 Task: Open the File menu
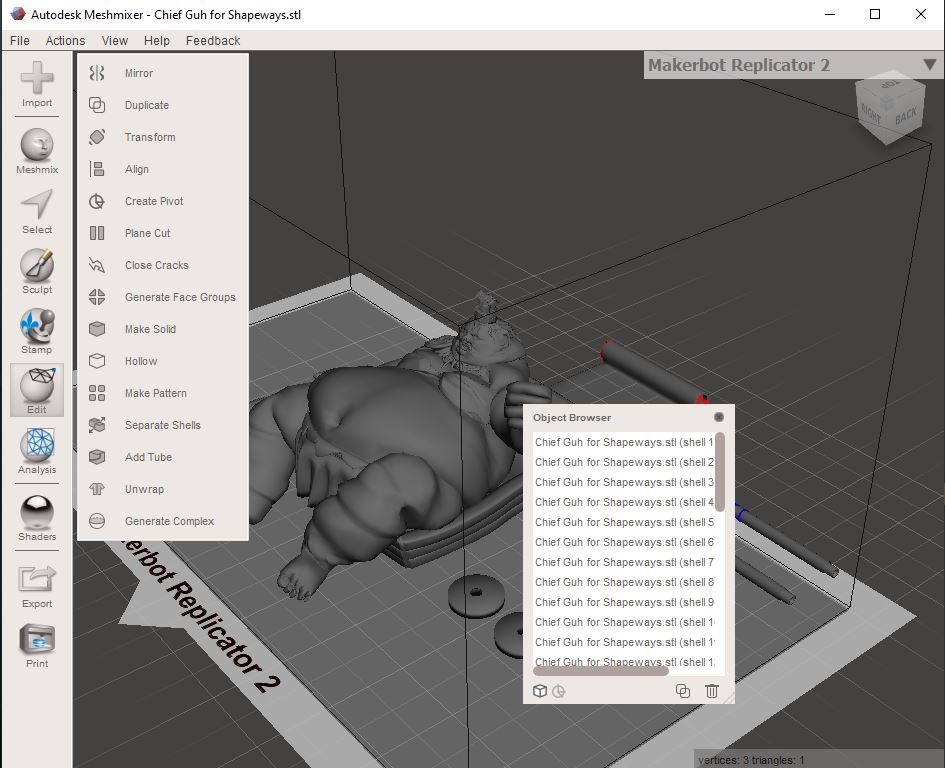[19, 40]
